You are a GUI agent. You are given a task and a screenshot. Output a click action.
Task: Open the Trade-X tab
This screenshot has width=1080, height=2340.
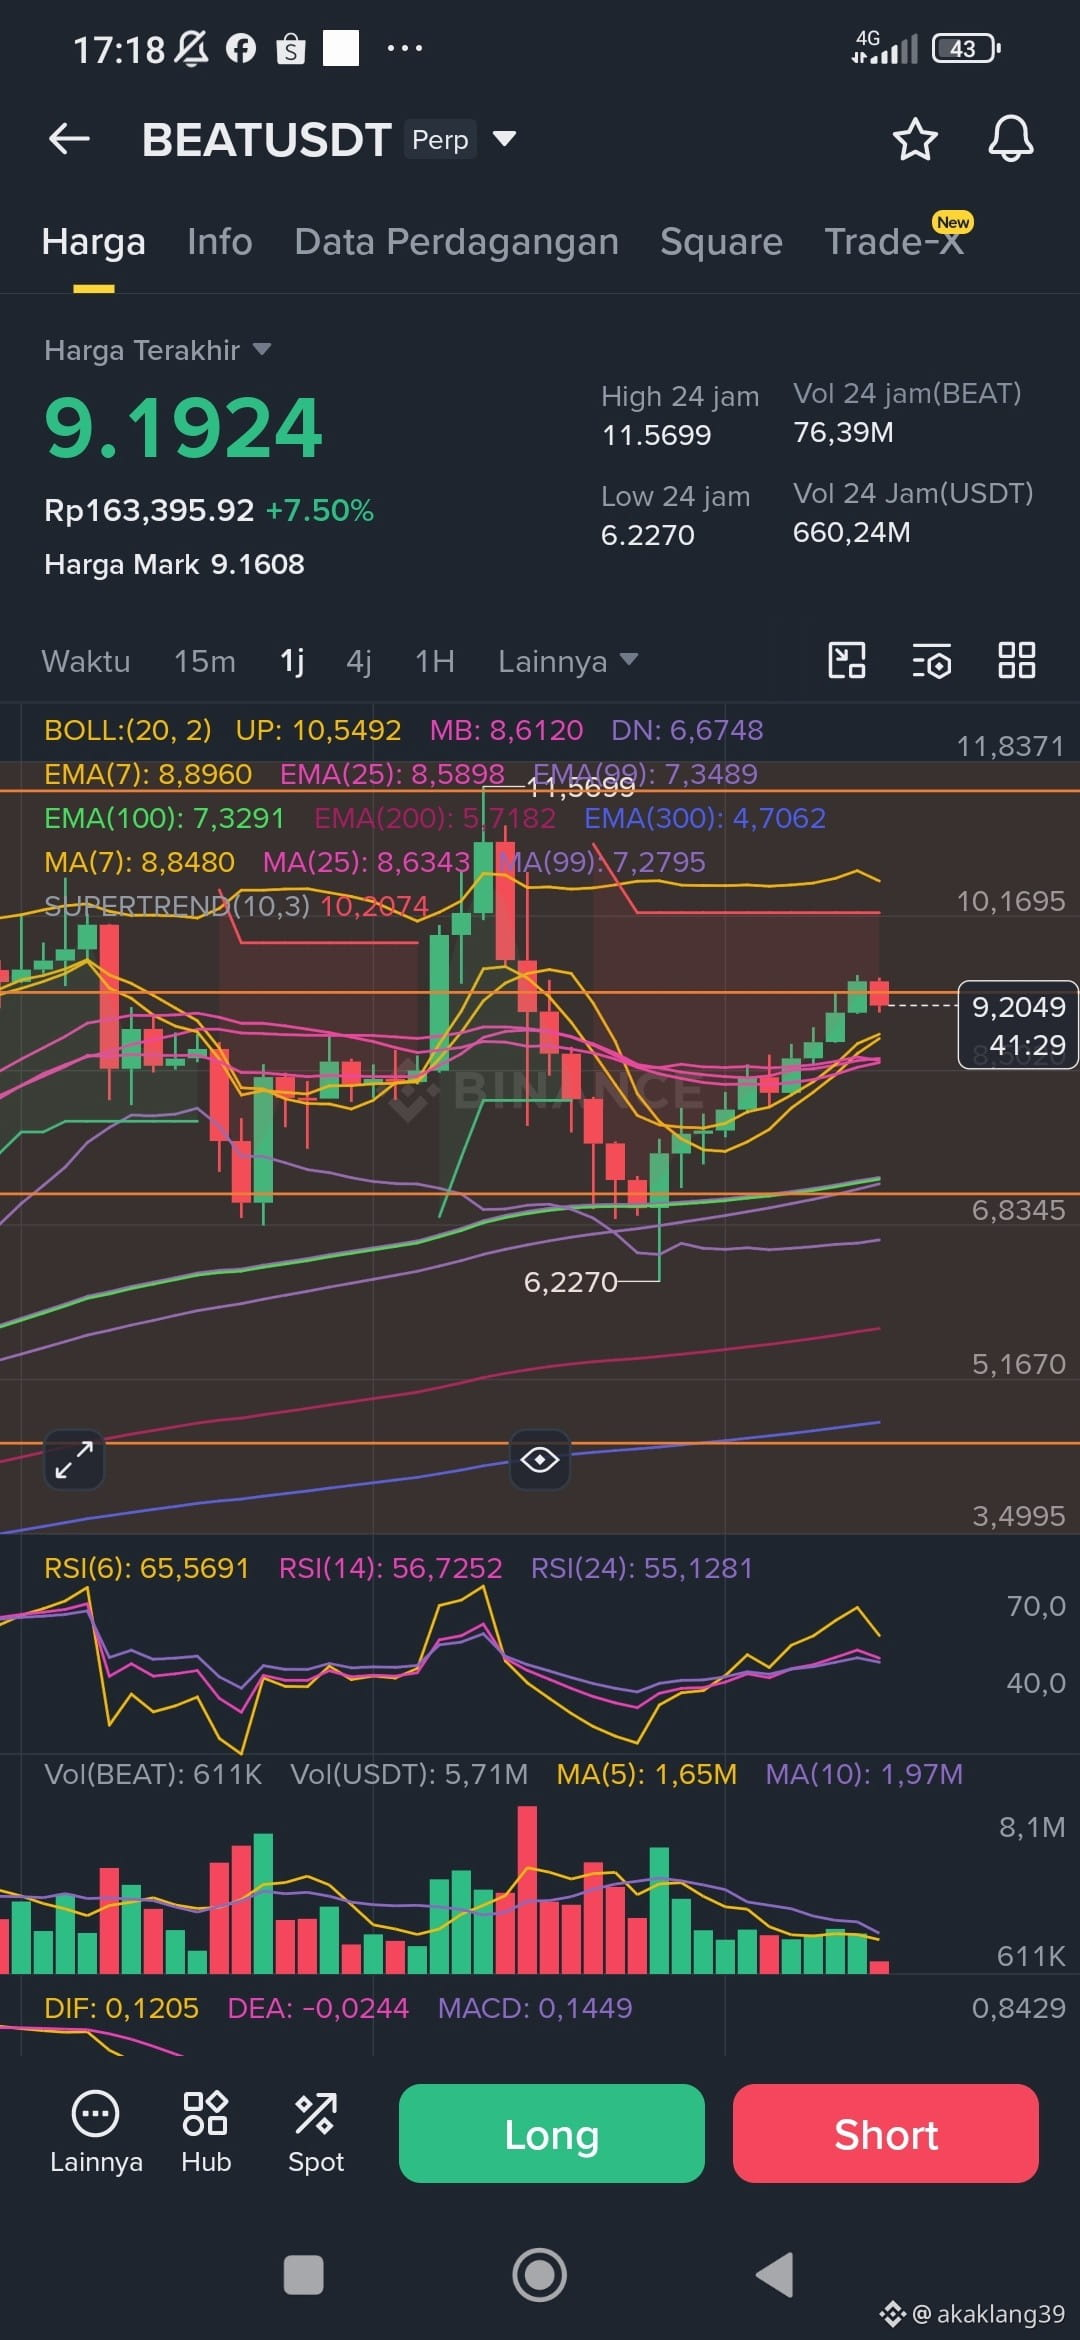(x=894, y=242)
